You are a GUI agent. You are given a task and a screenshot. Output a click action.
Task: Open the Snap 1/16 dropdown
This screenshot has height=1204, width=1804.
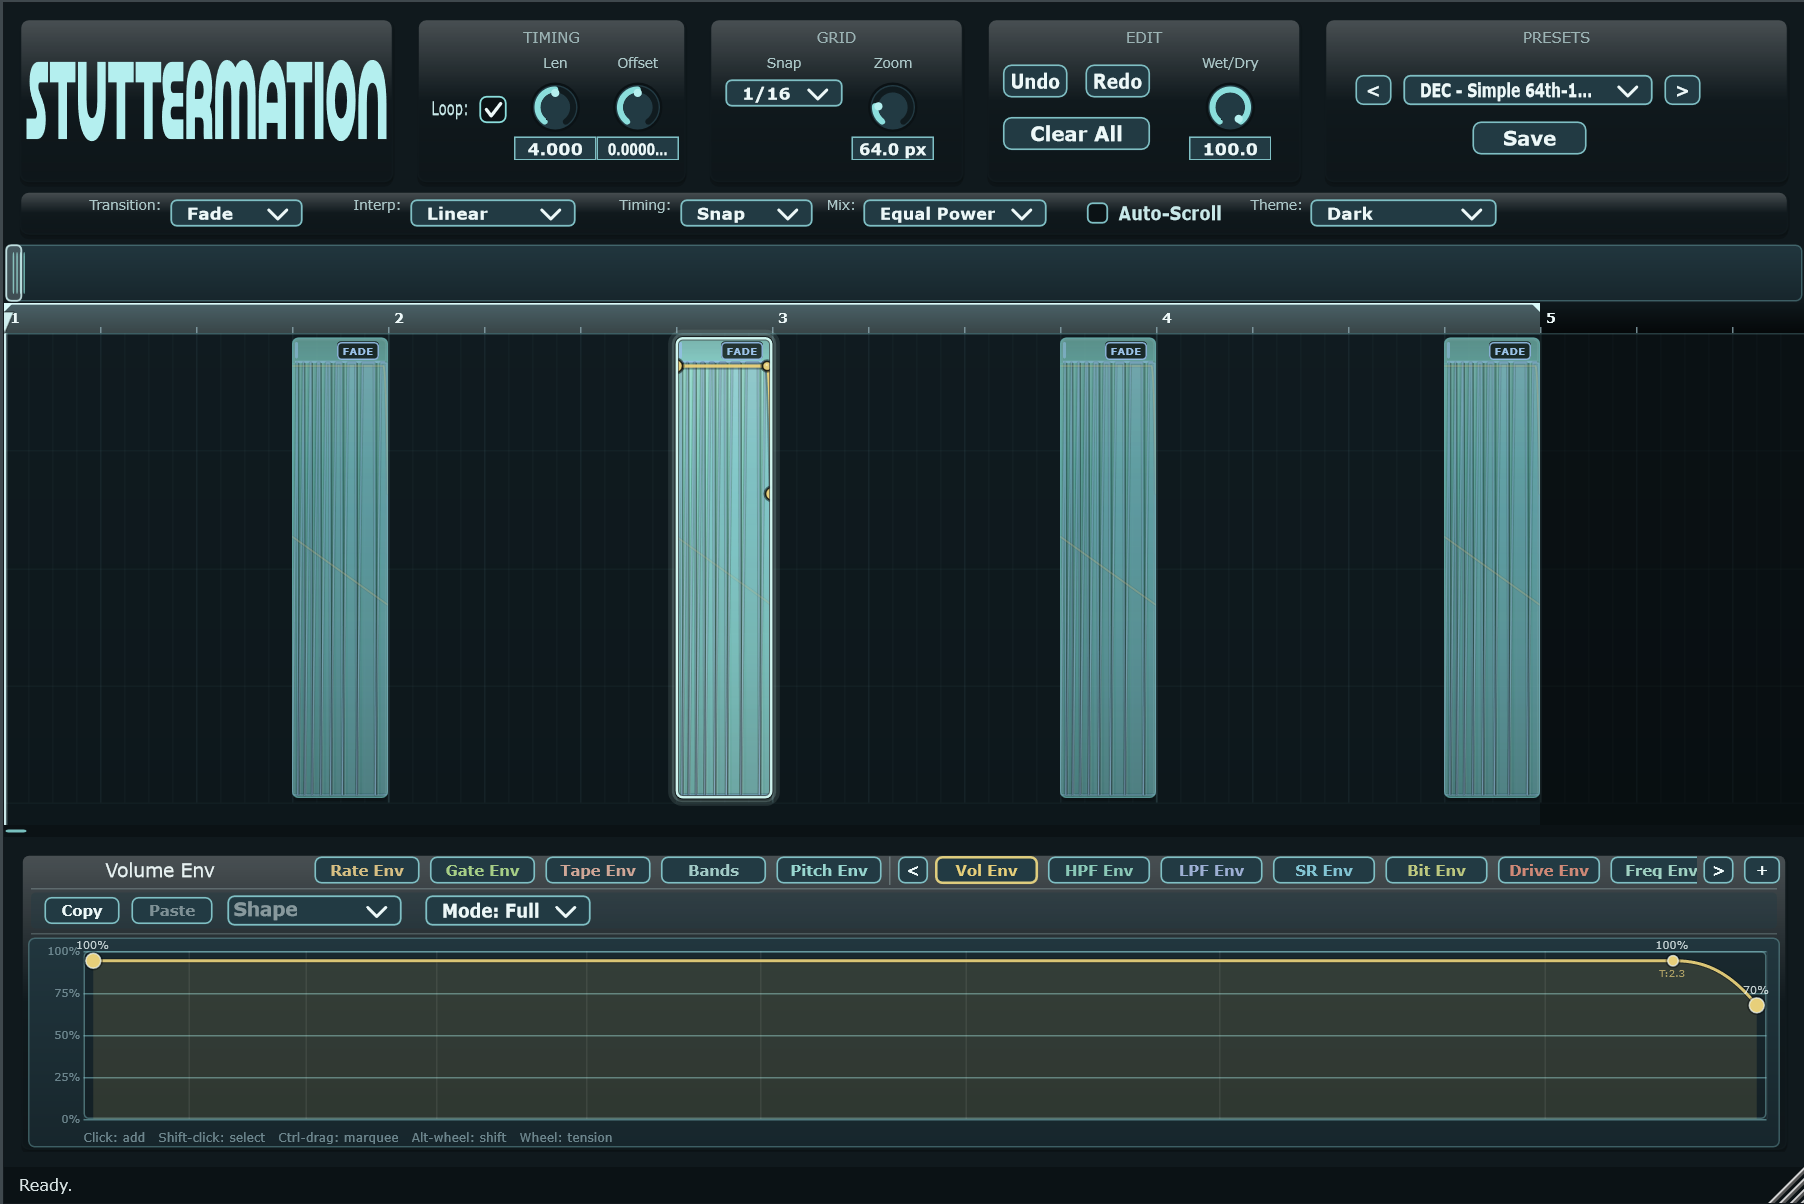click(x=784, y=93)
